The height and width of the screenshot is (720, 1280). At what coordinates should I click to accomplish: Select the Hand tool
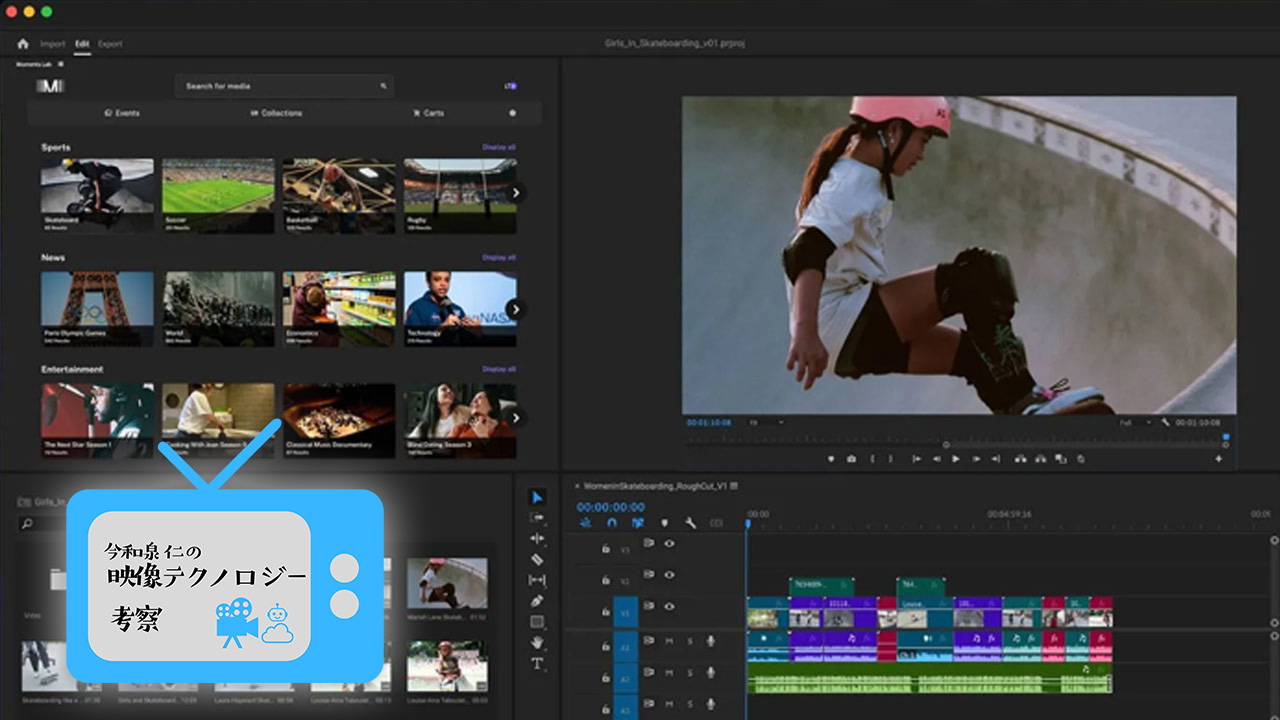[537, 642]
